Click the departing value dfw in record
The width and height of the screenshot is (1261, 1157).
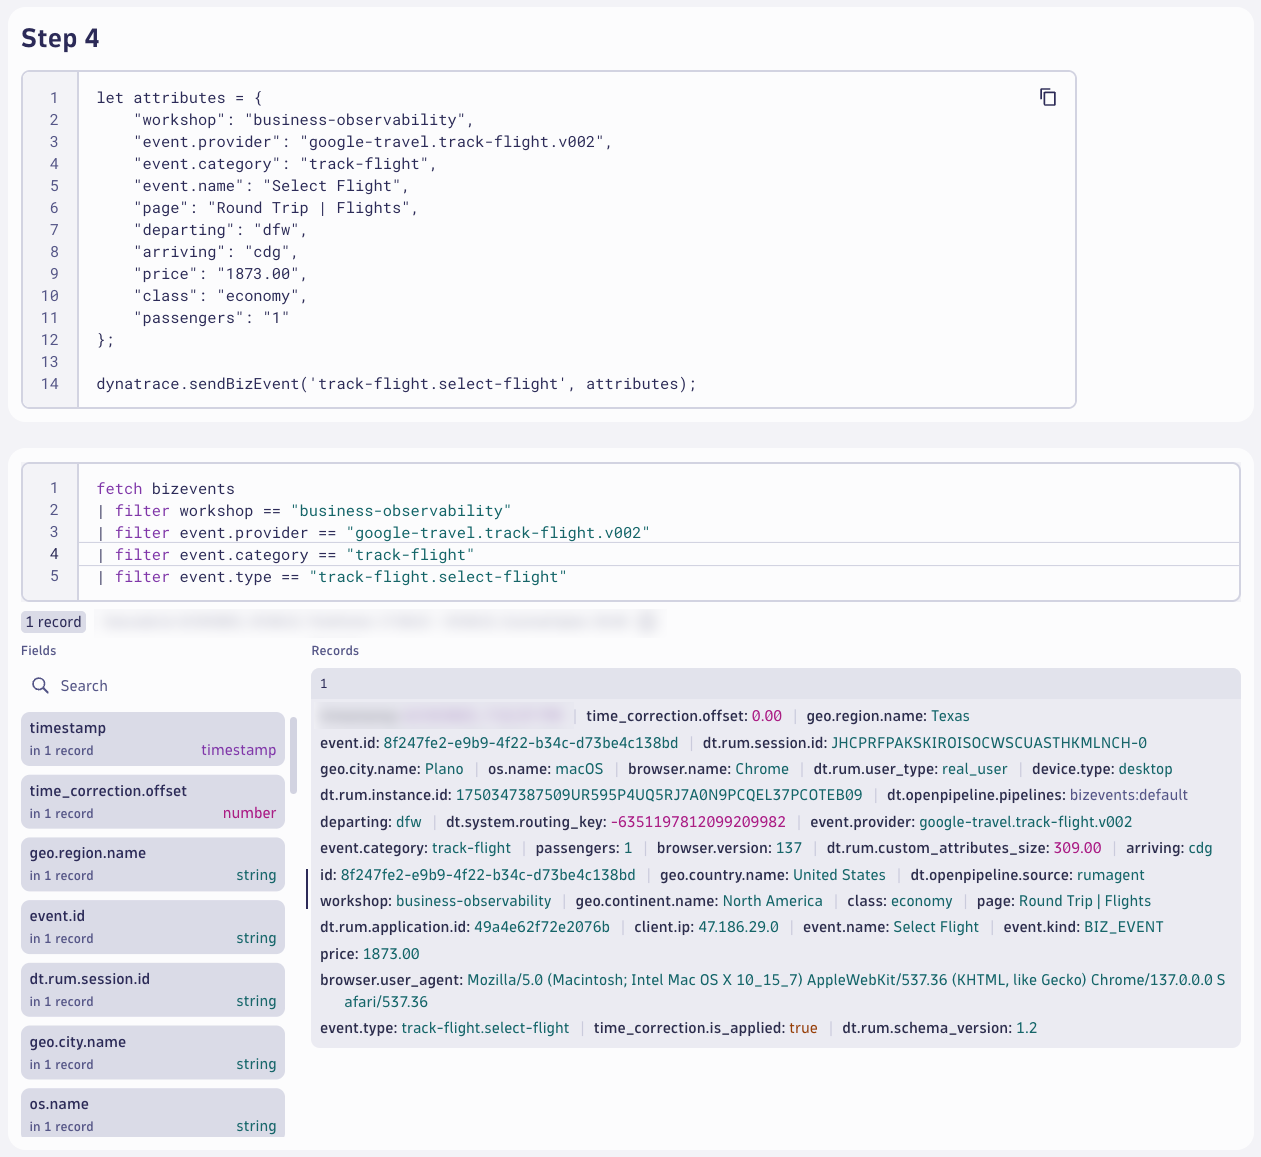click(409, 822)
